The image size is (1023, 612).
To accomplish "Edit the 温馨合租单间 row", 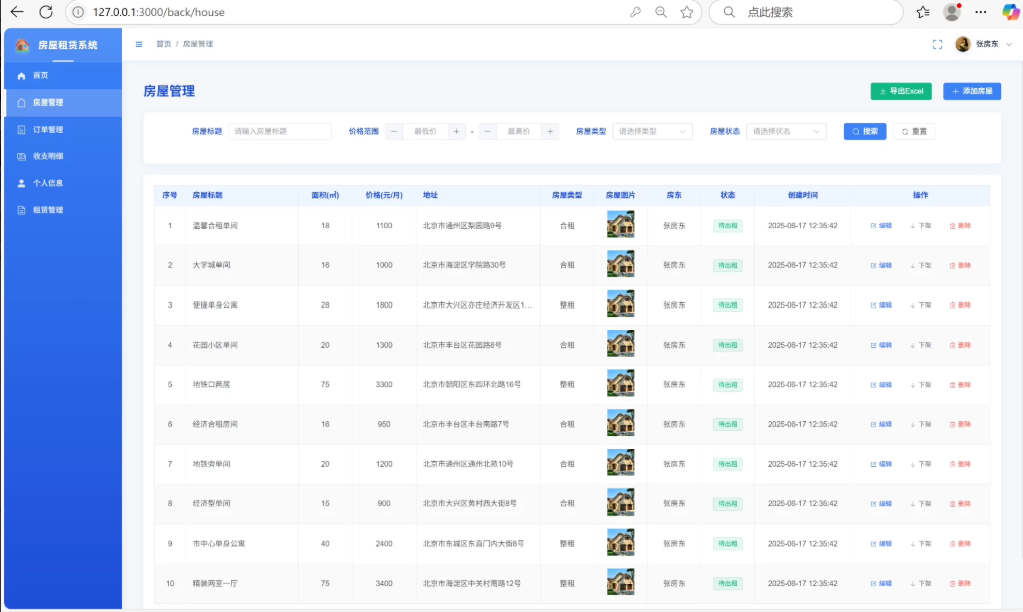I will click(x=881, y=226).
